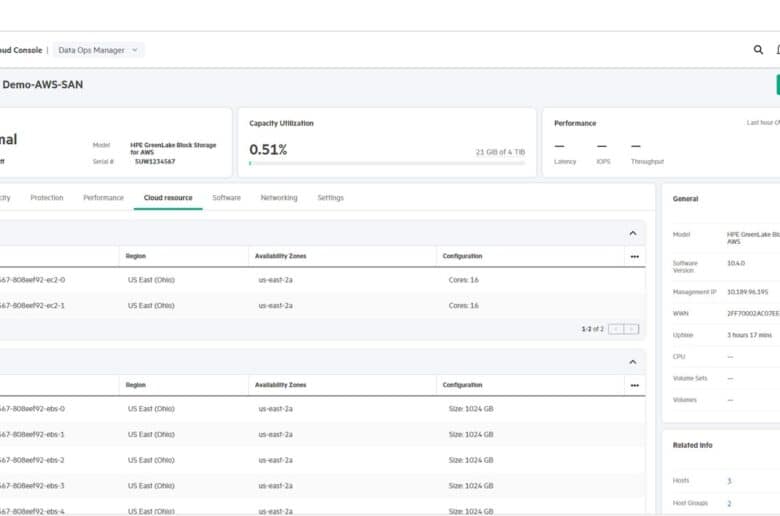780x516 pixels.
Task: Switch to the Performance tab
Action: [103, 198]
